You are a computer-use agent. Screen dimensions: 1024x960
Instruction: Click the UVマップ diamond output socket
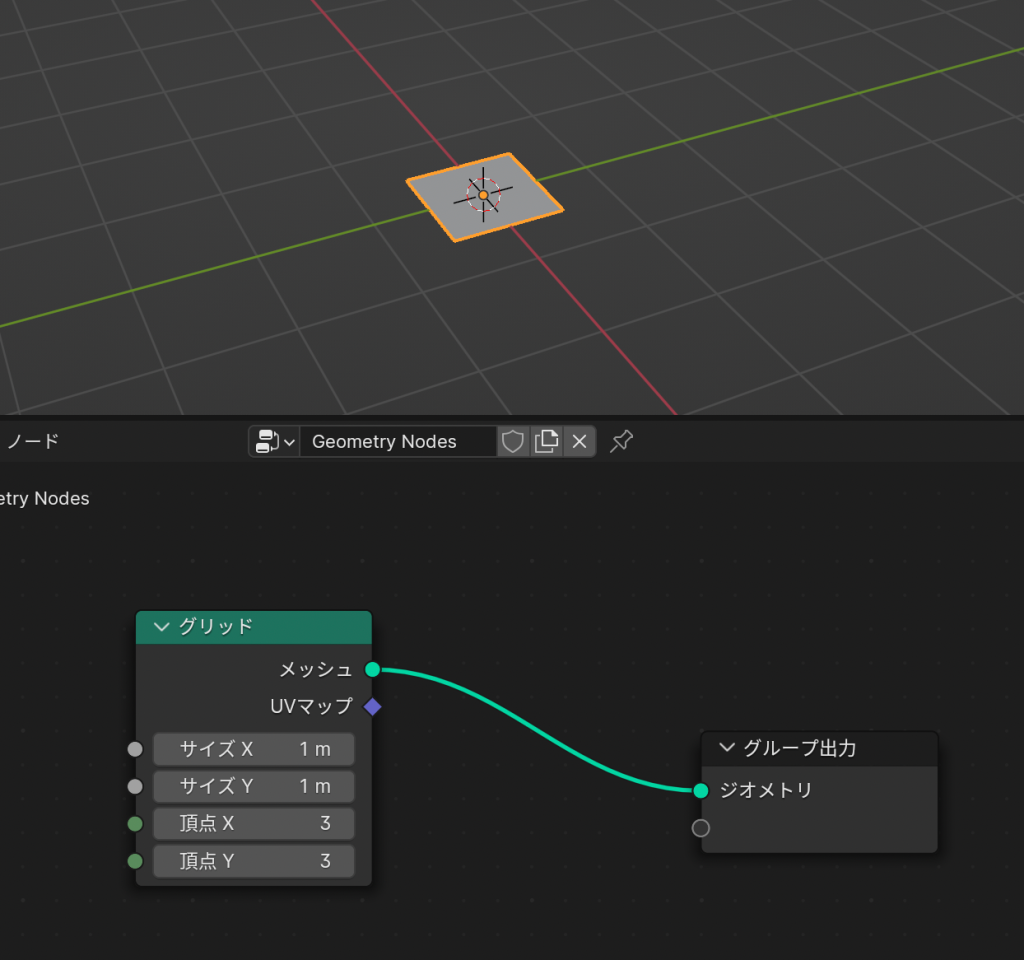coord(372,707)
